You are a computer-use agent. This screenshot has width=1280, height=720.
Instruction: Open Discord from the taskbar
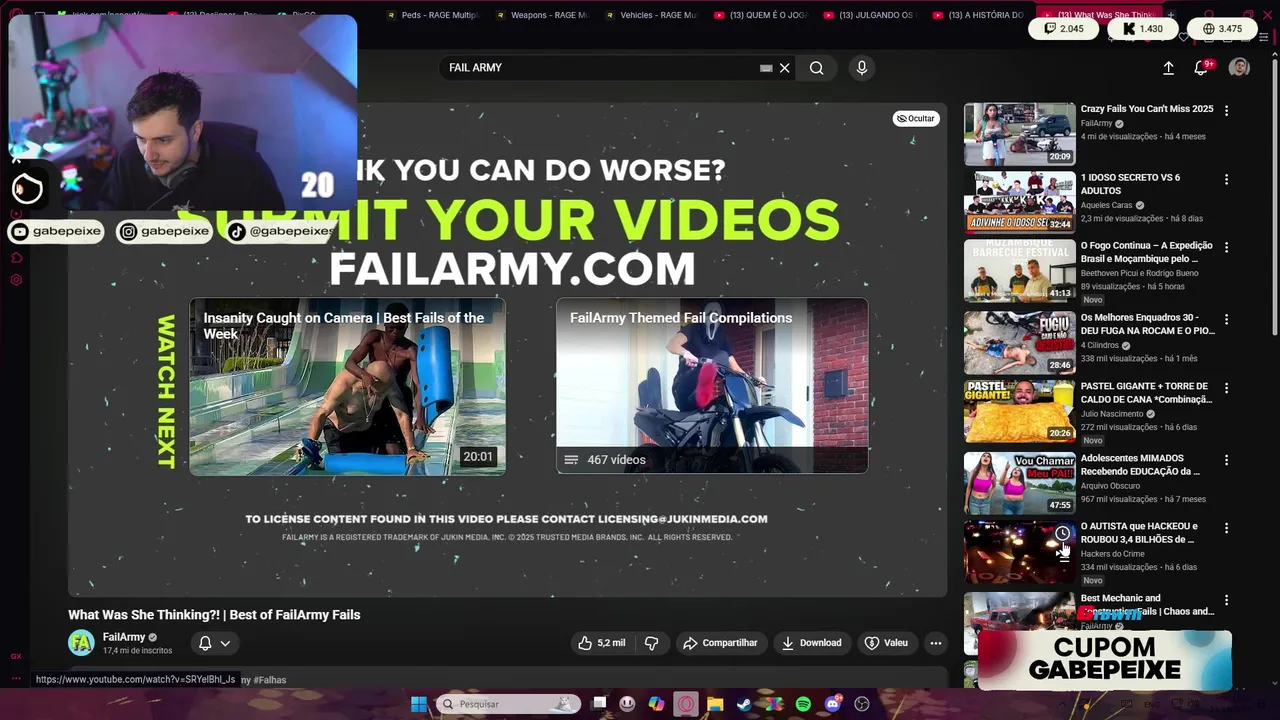point(833,704)
